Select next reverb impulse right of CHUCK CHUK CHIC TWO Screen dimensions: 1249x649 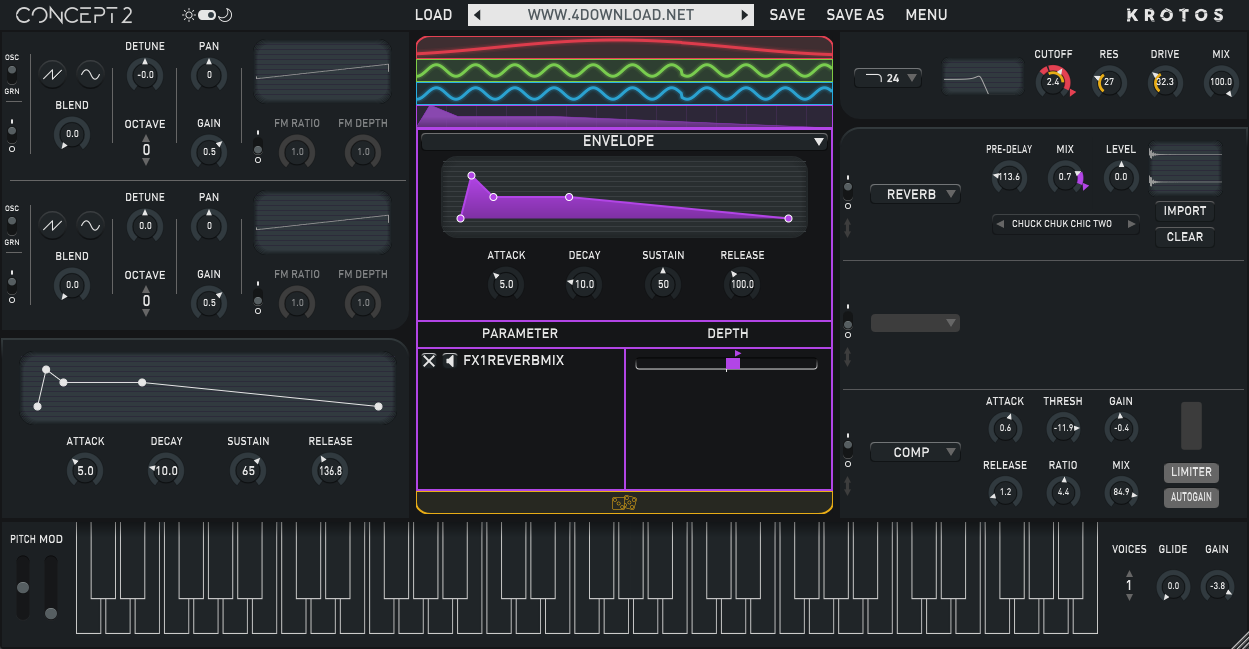point(1131,224)
